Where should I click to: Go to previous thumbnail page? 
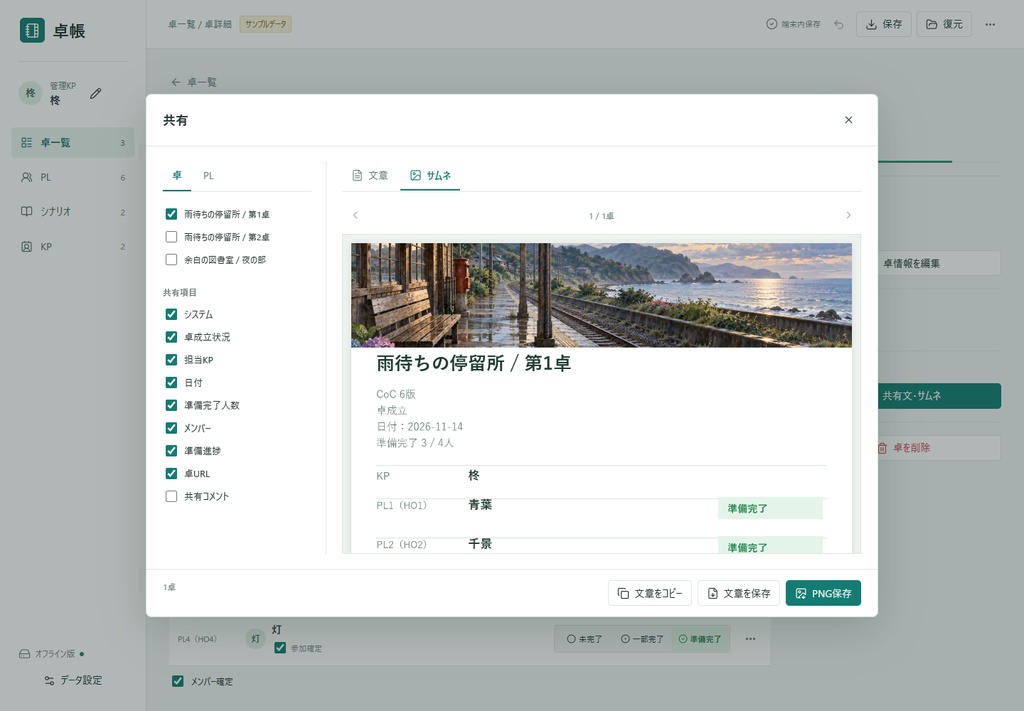coord(355,215)
